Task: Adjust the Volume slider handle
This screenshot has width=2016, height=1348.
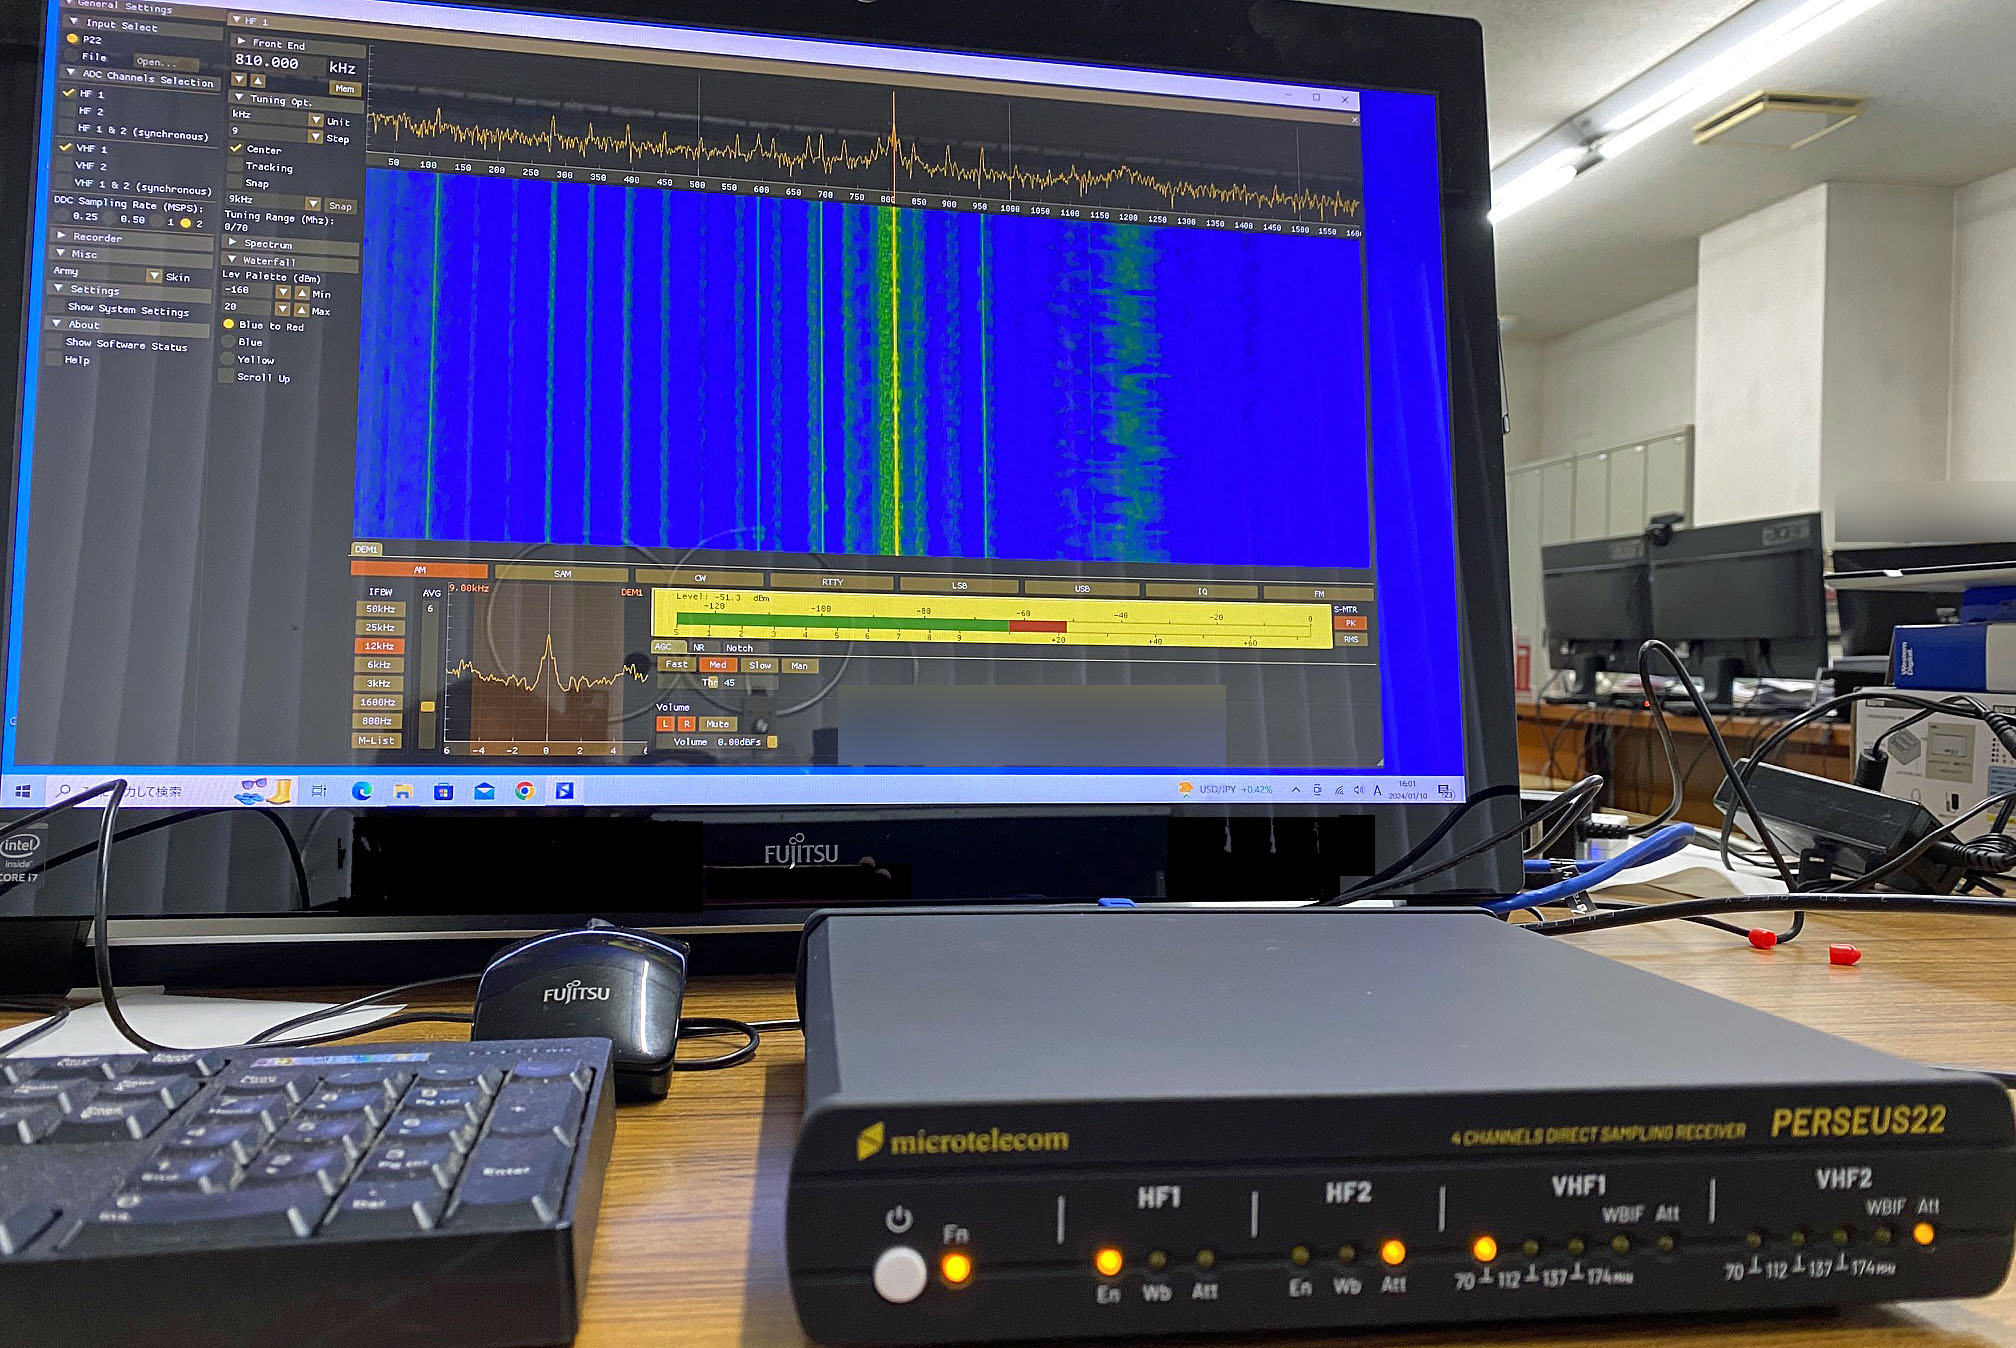Action: point(772,741)
